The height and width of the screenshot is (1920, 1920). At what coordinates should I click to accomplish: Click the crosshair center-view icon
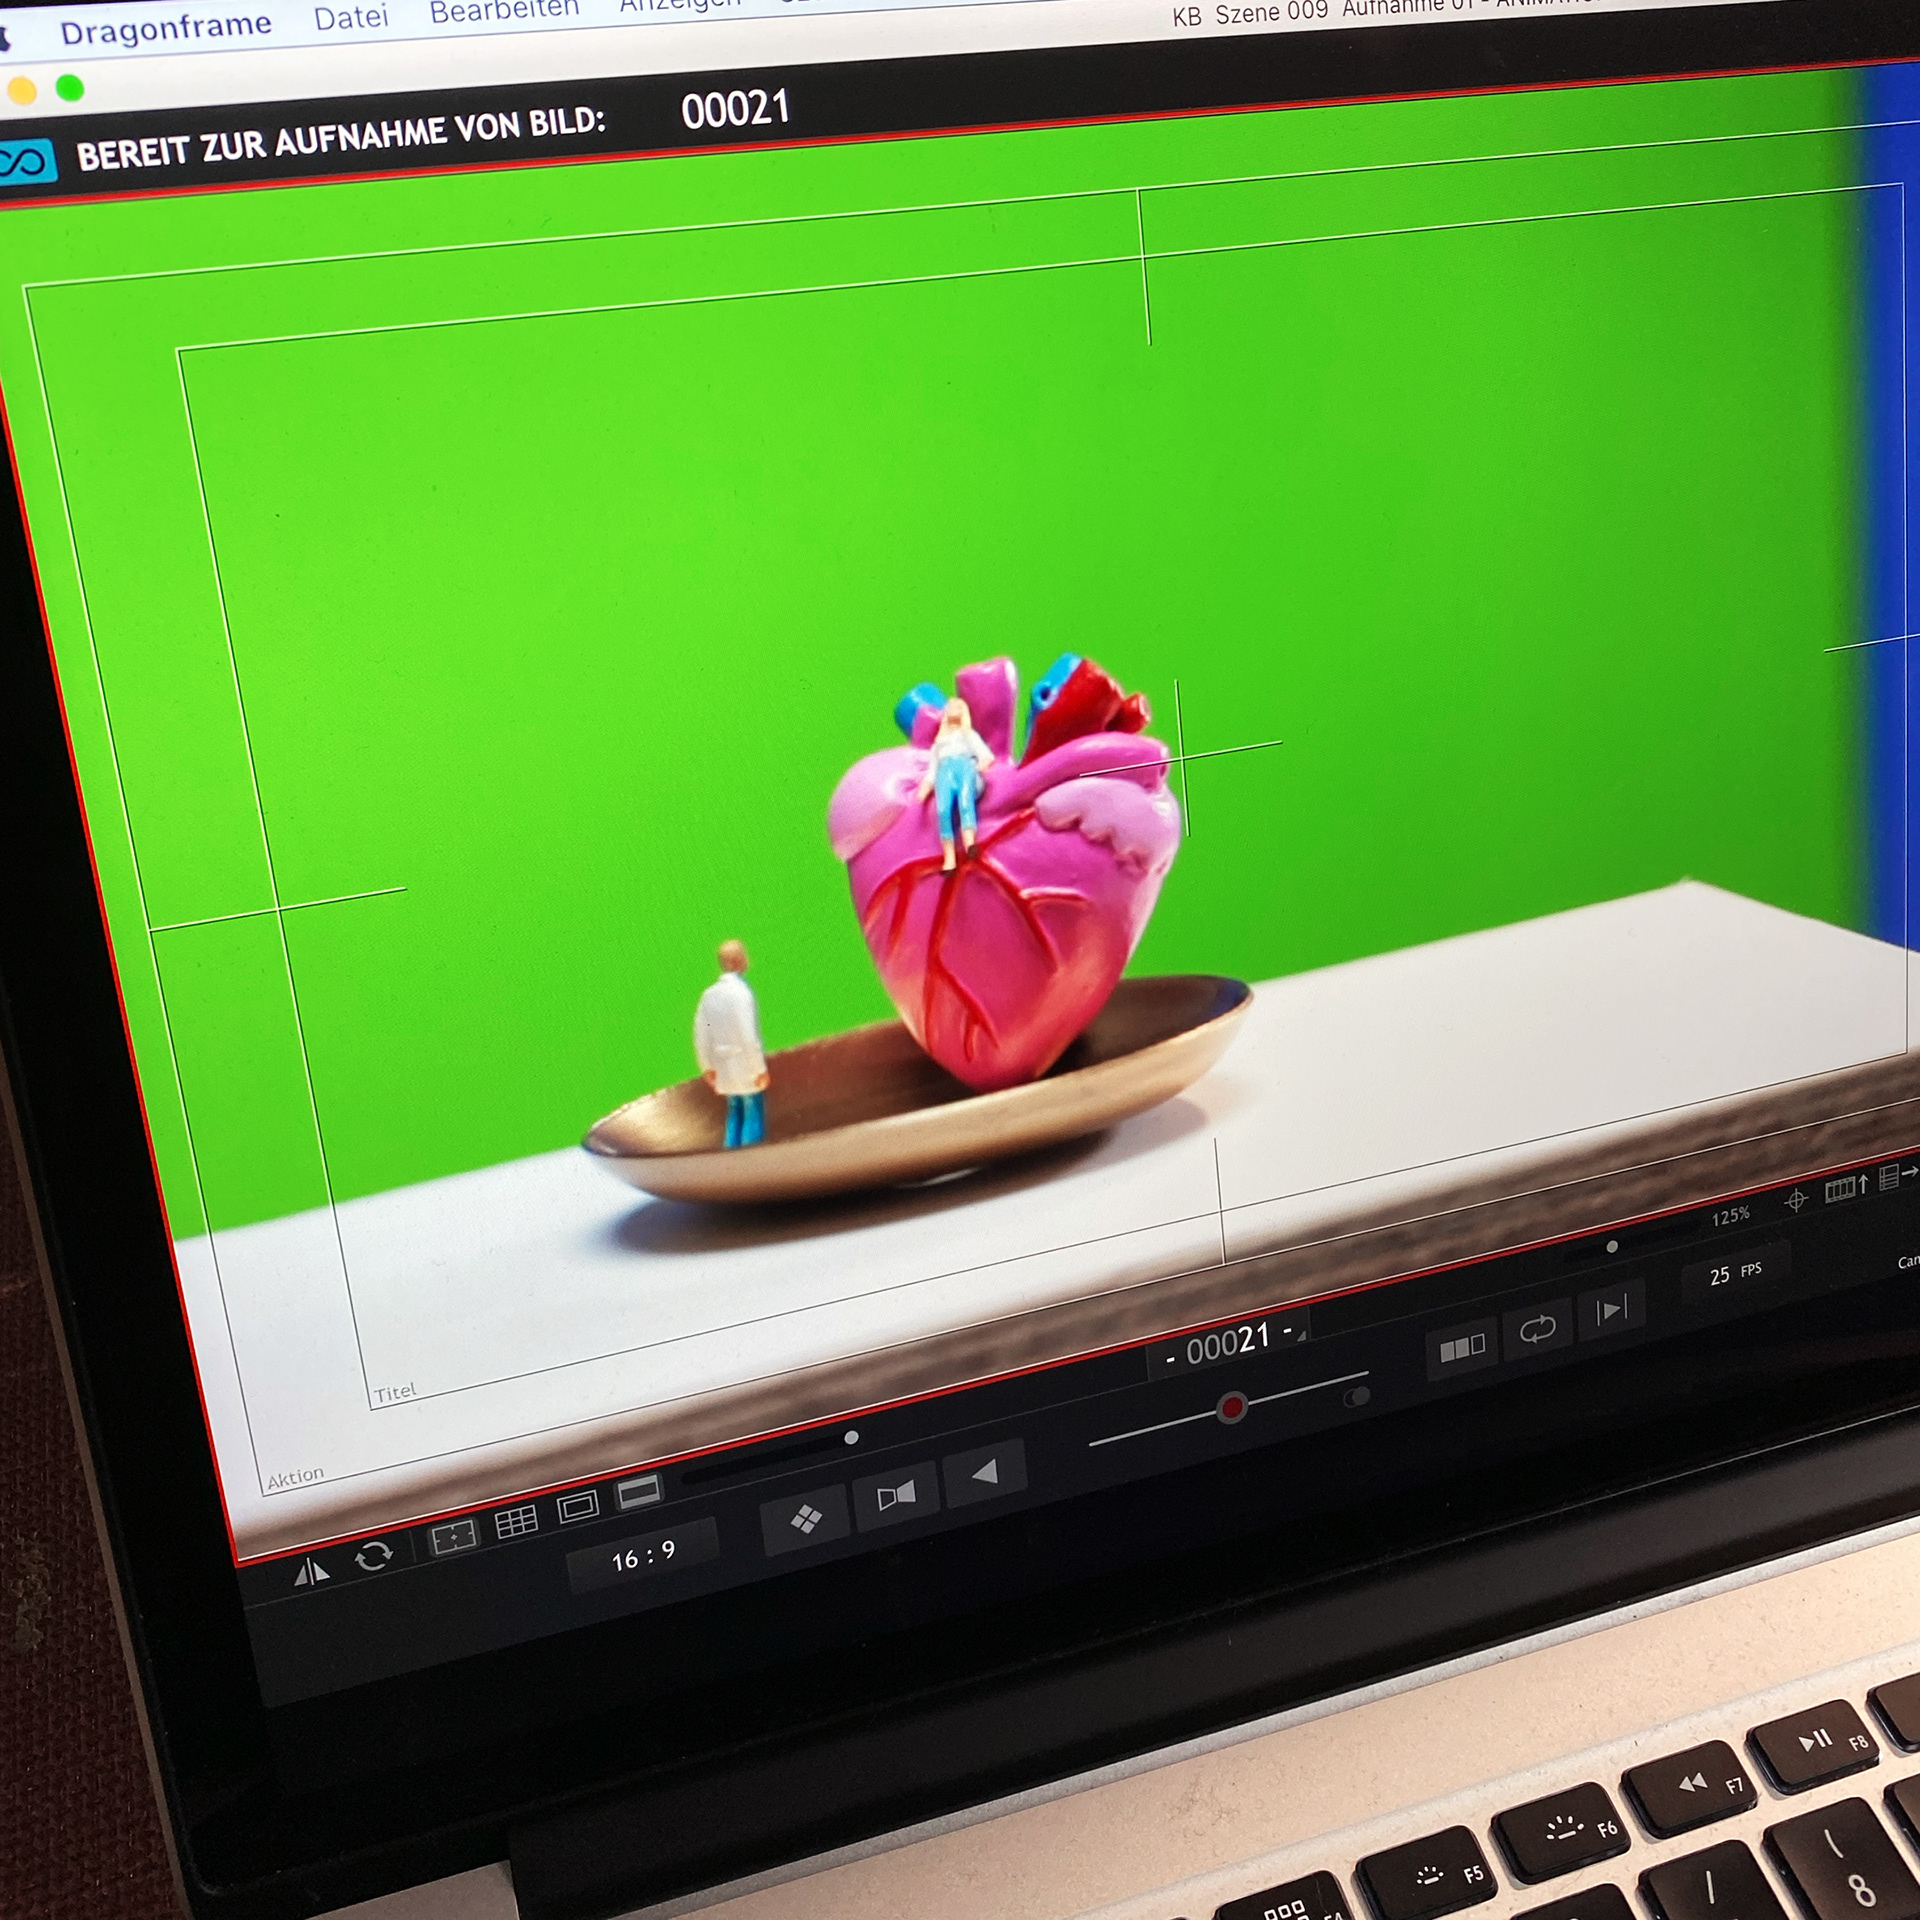coord(1796,1200)
